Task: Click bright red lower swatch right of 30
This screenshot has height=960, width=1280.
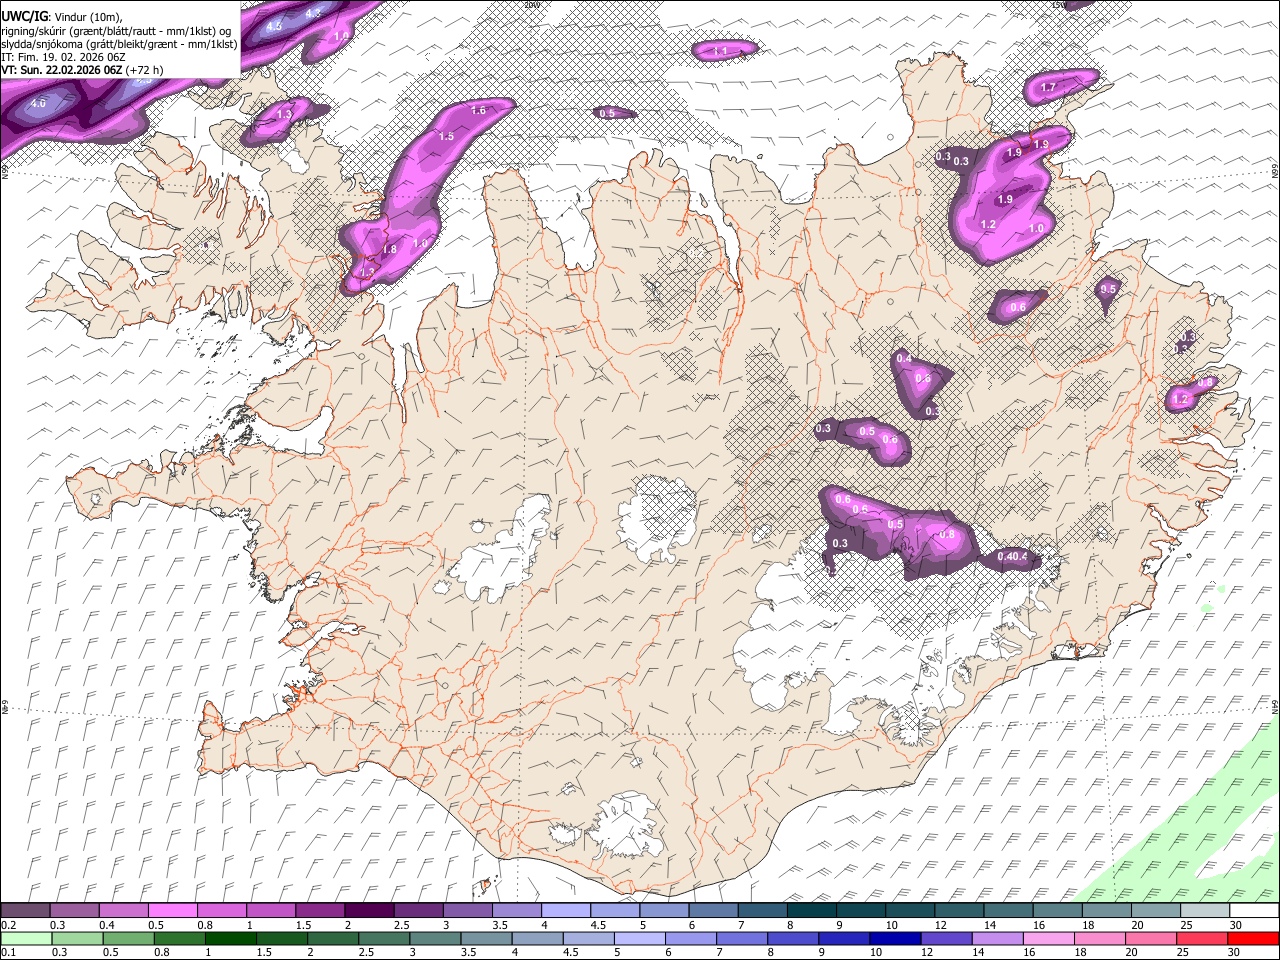Action: pyautogui.click(x=1255, y=939)
